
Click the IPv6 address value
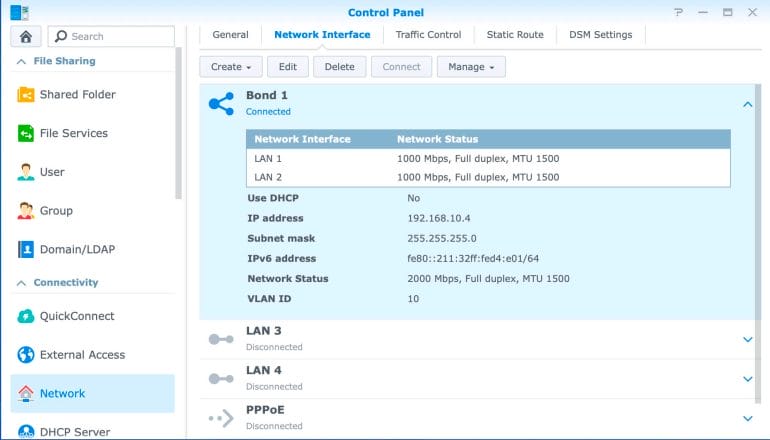[x=473, y=258]
